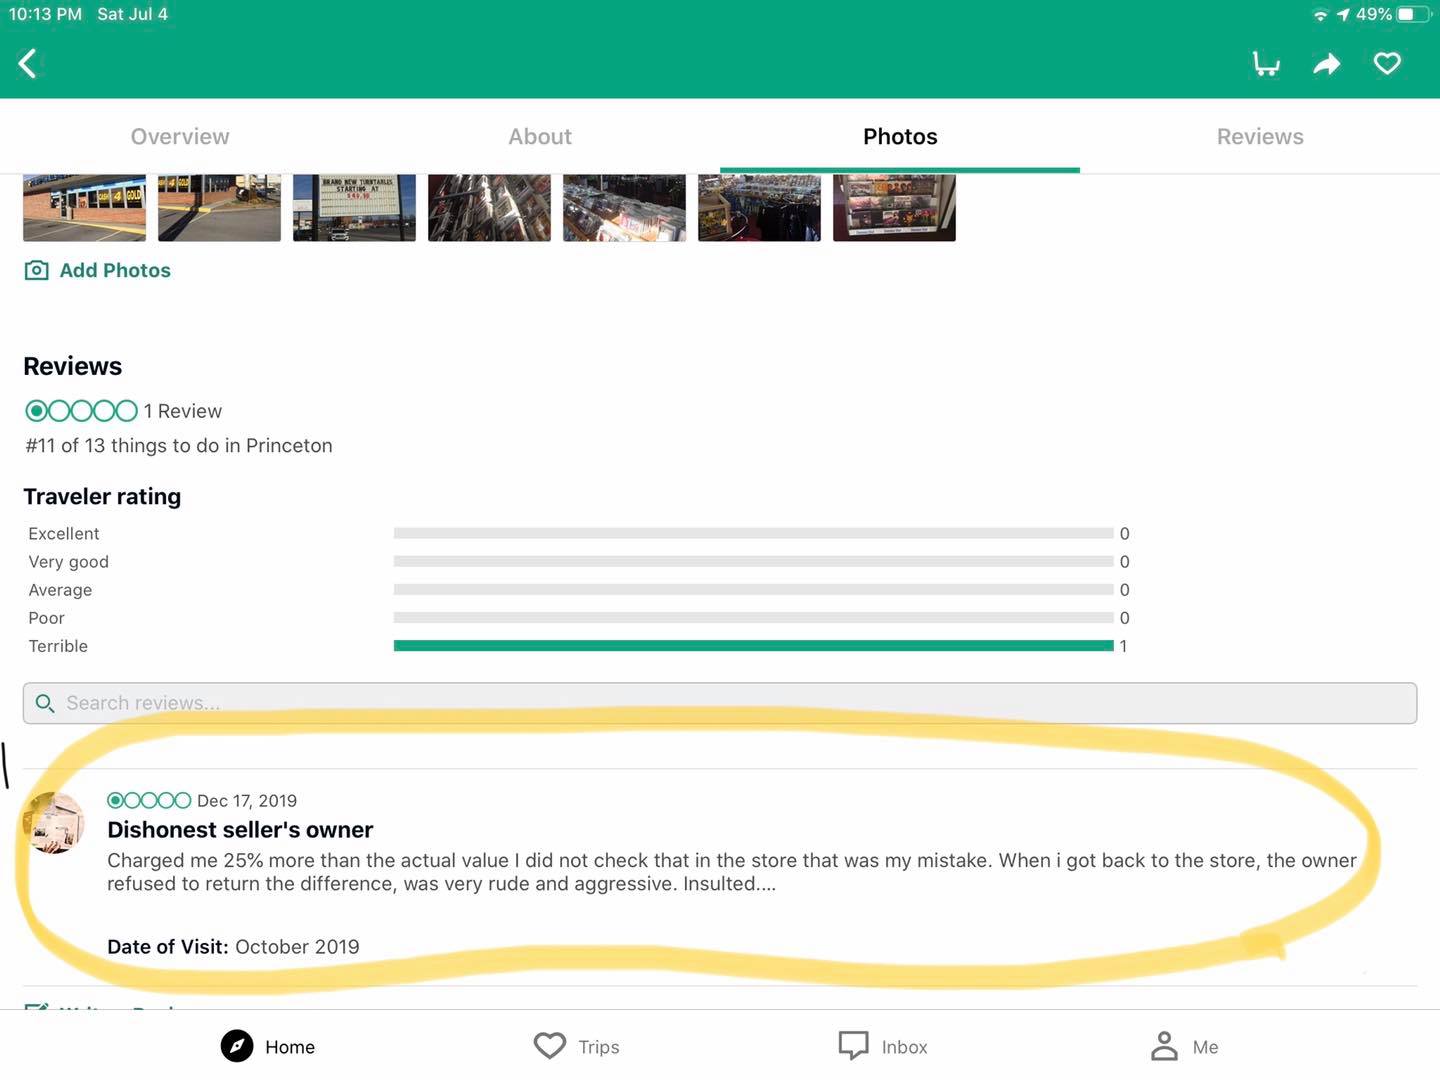This screenshot has height=1080, width=1440.
Task: Open the first storefront photo thumbnail
Action: [x=84, y=208]
